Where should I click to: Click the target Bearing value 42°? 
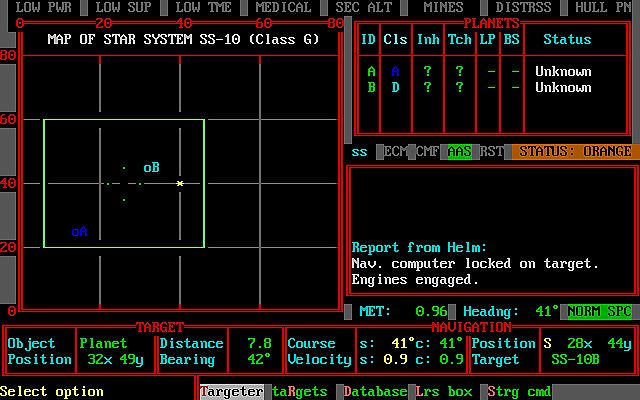click(x=259, y=359)
